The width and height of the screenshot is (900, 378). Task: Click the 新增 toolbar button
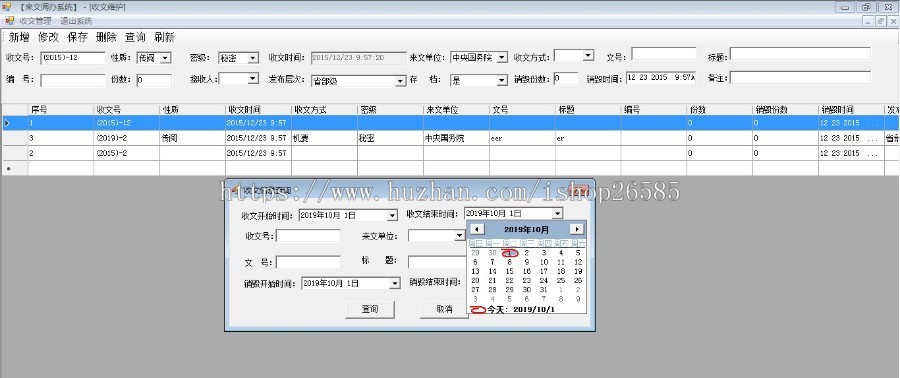[x=18, y=37]
